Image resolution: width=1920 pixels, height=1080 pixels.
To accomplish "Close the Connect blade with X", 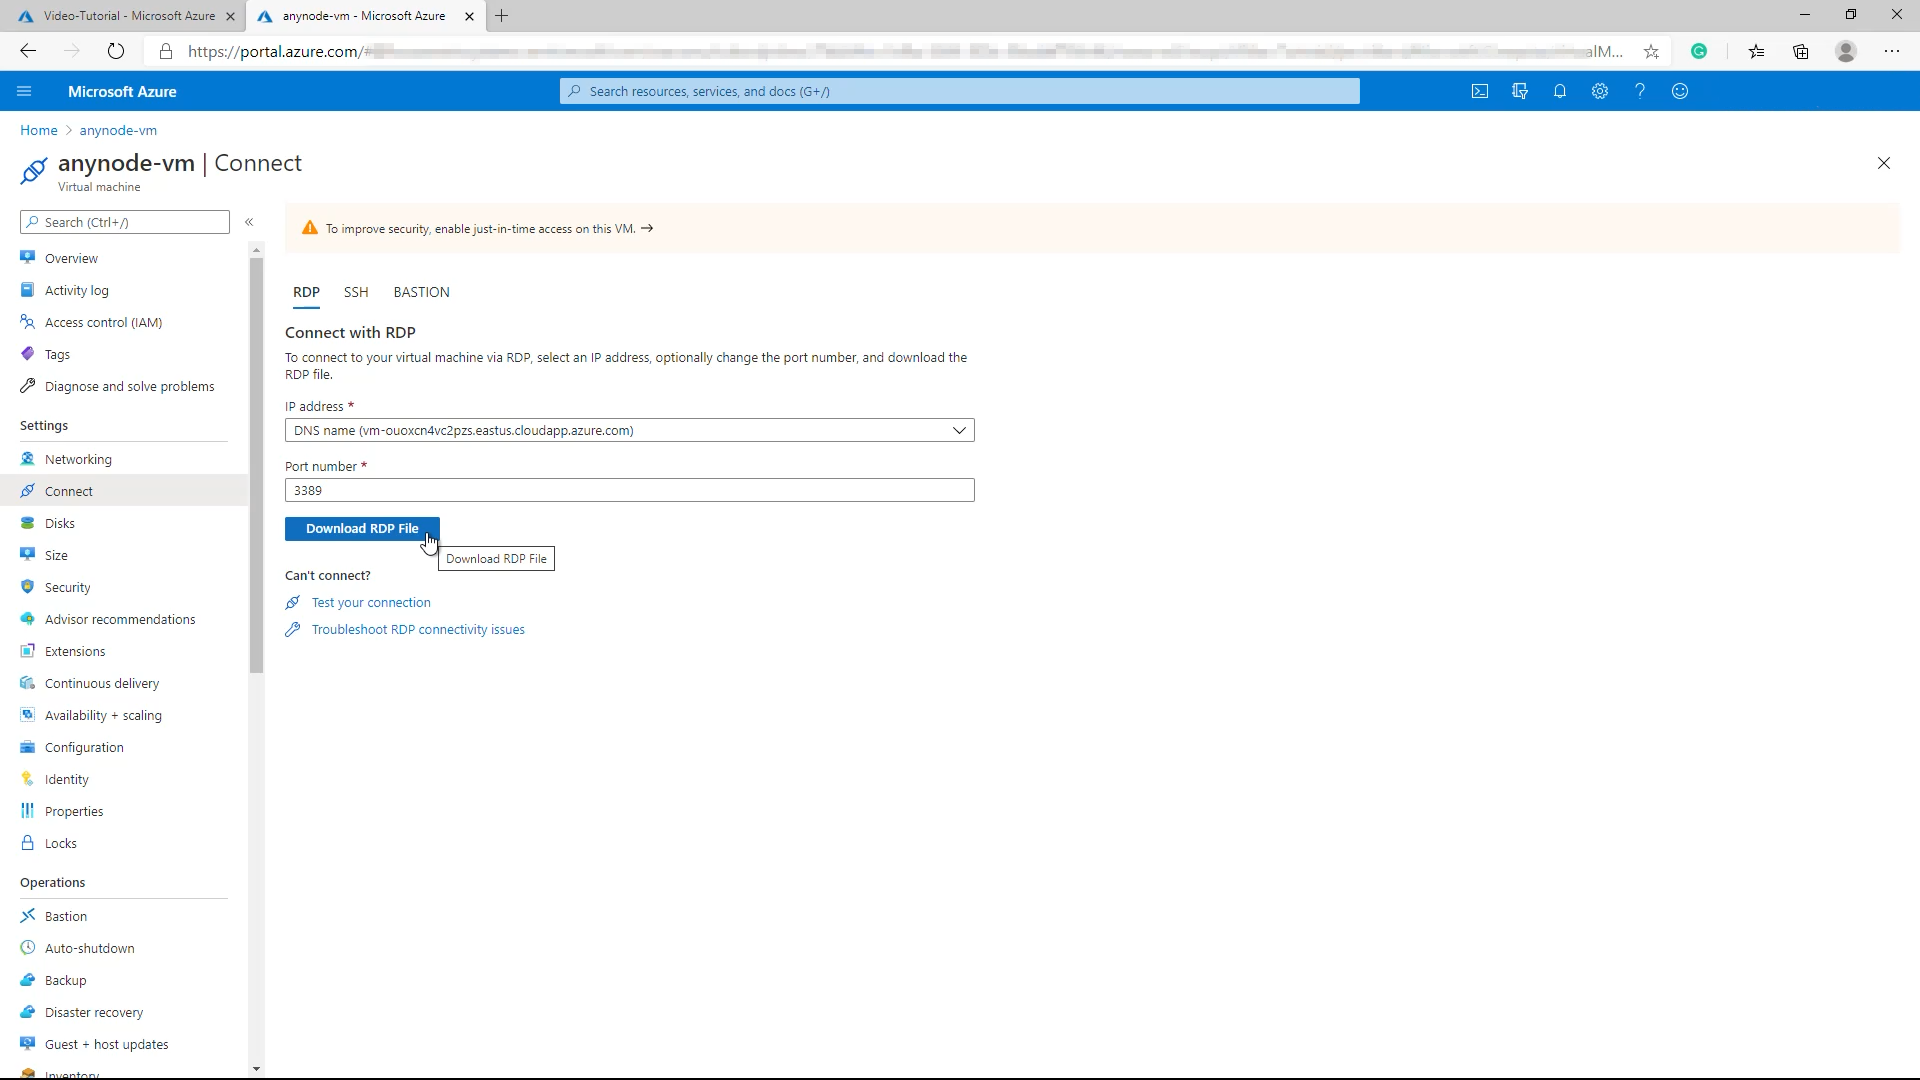I will point(1884,163).
